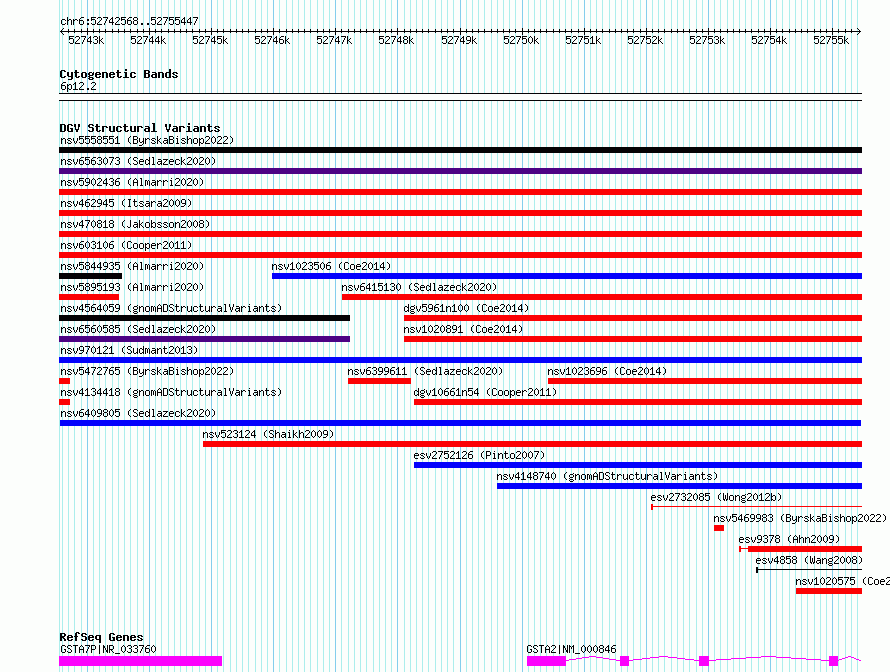Click the Cytogenetic Bands track title
This screenshot has height=672, width=890.
click(x=119, y=74)
